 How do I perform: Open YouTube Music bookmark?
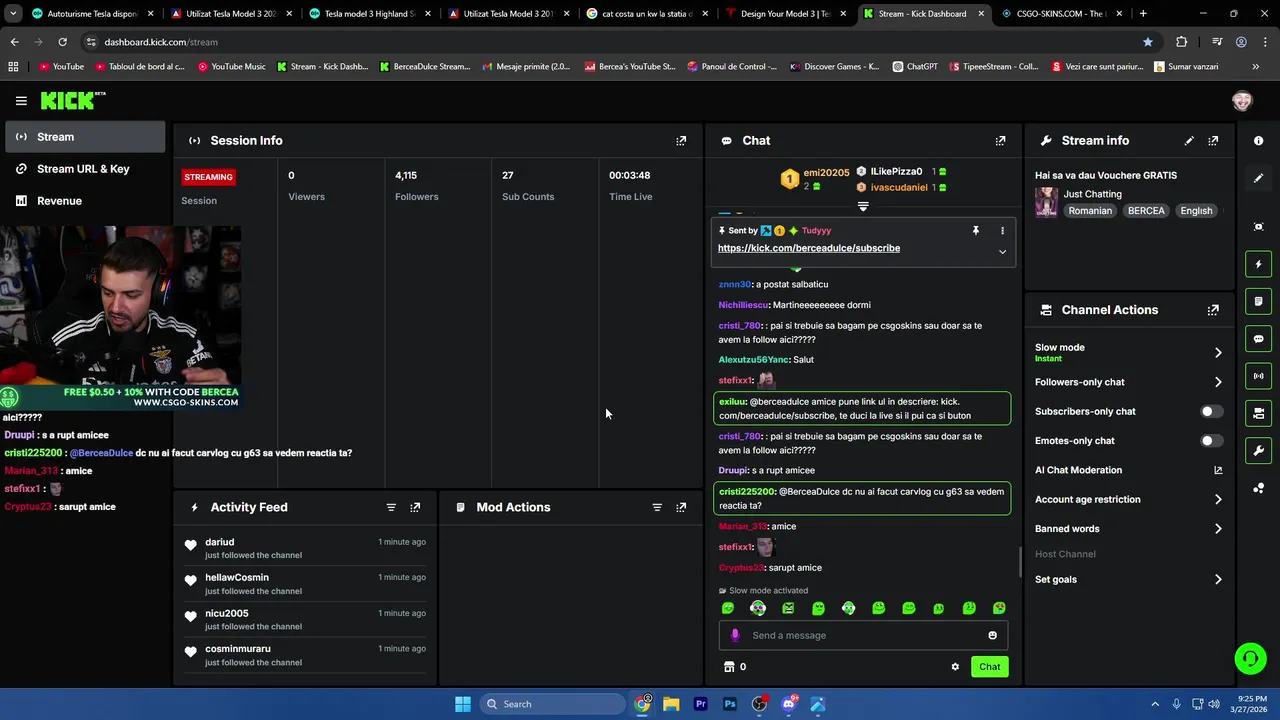(232, 67)
